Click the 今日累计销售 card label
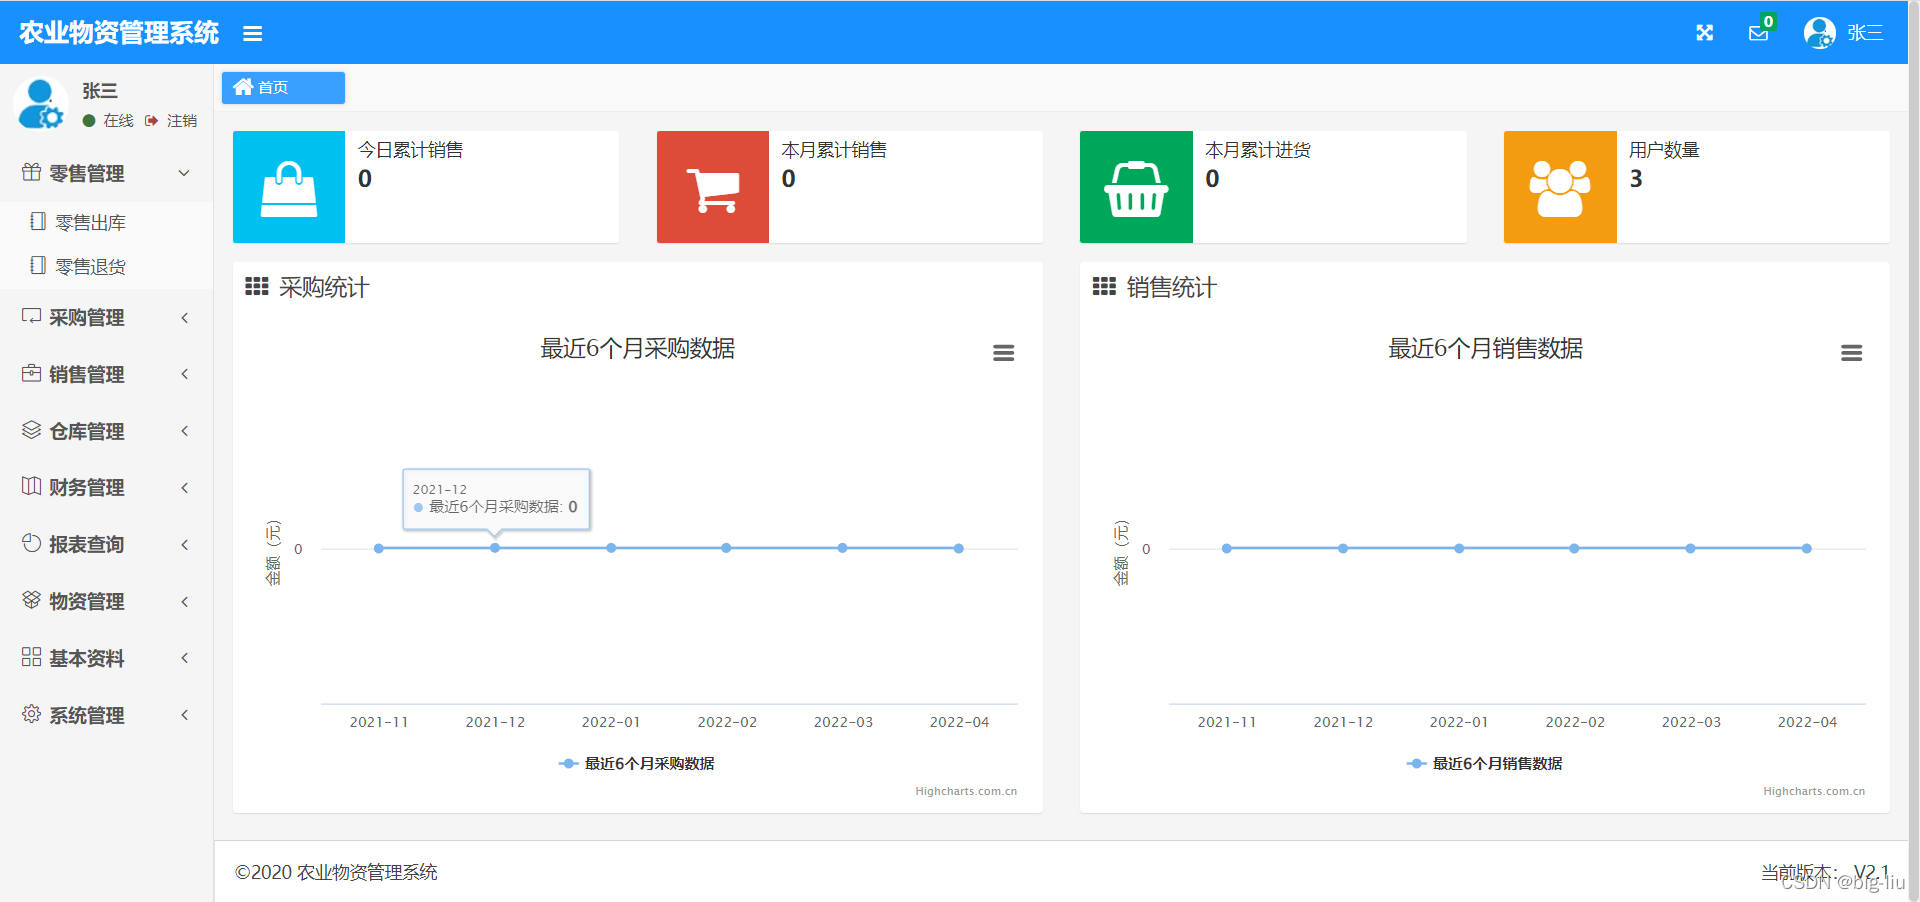 (x=411, y=150)
